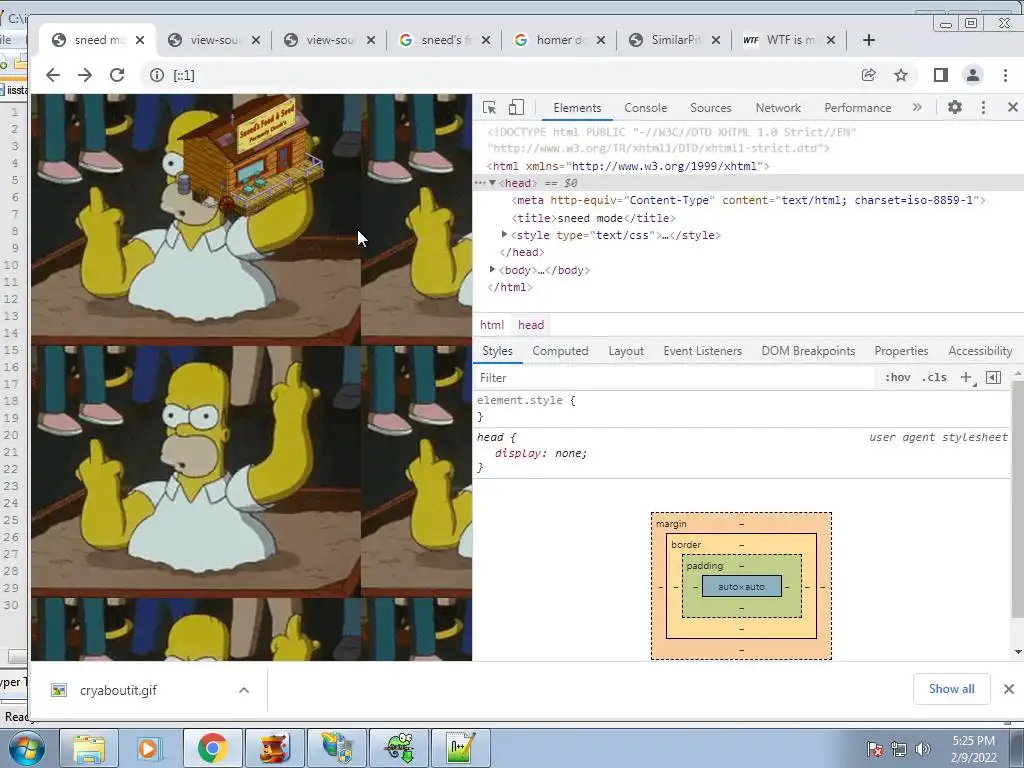Open DevTools settings gear
Image resolution: width=1024 pixels, height=768 pixels.
pos(955,107)
